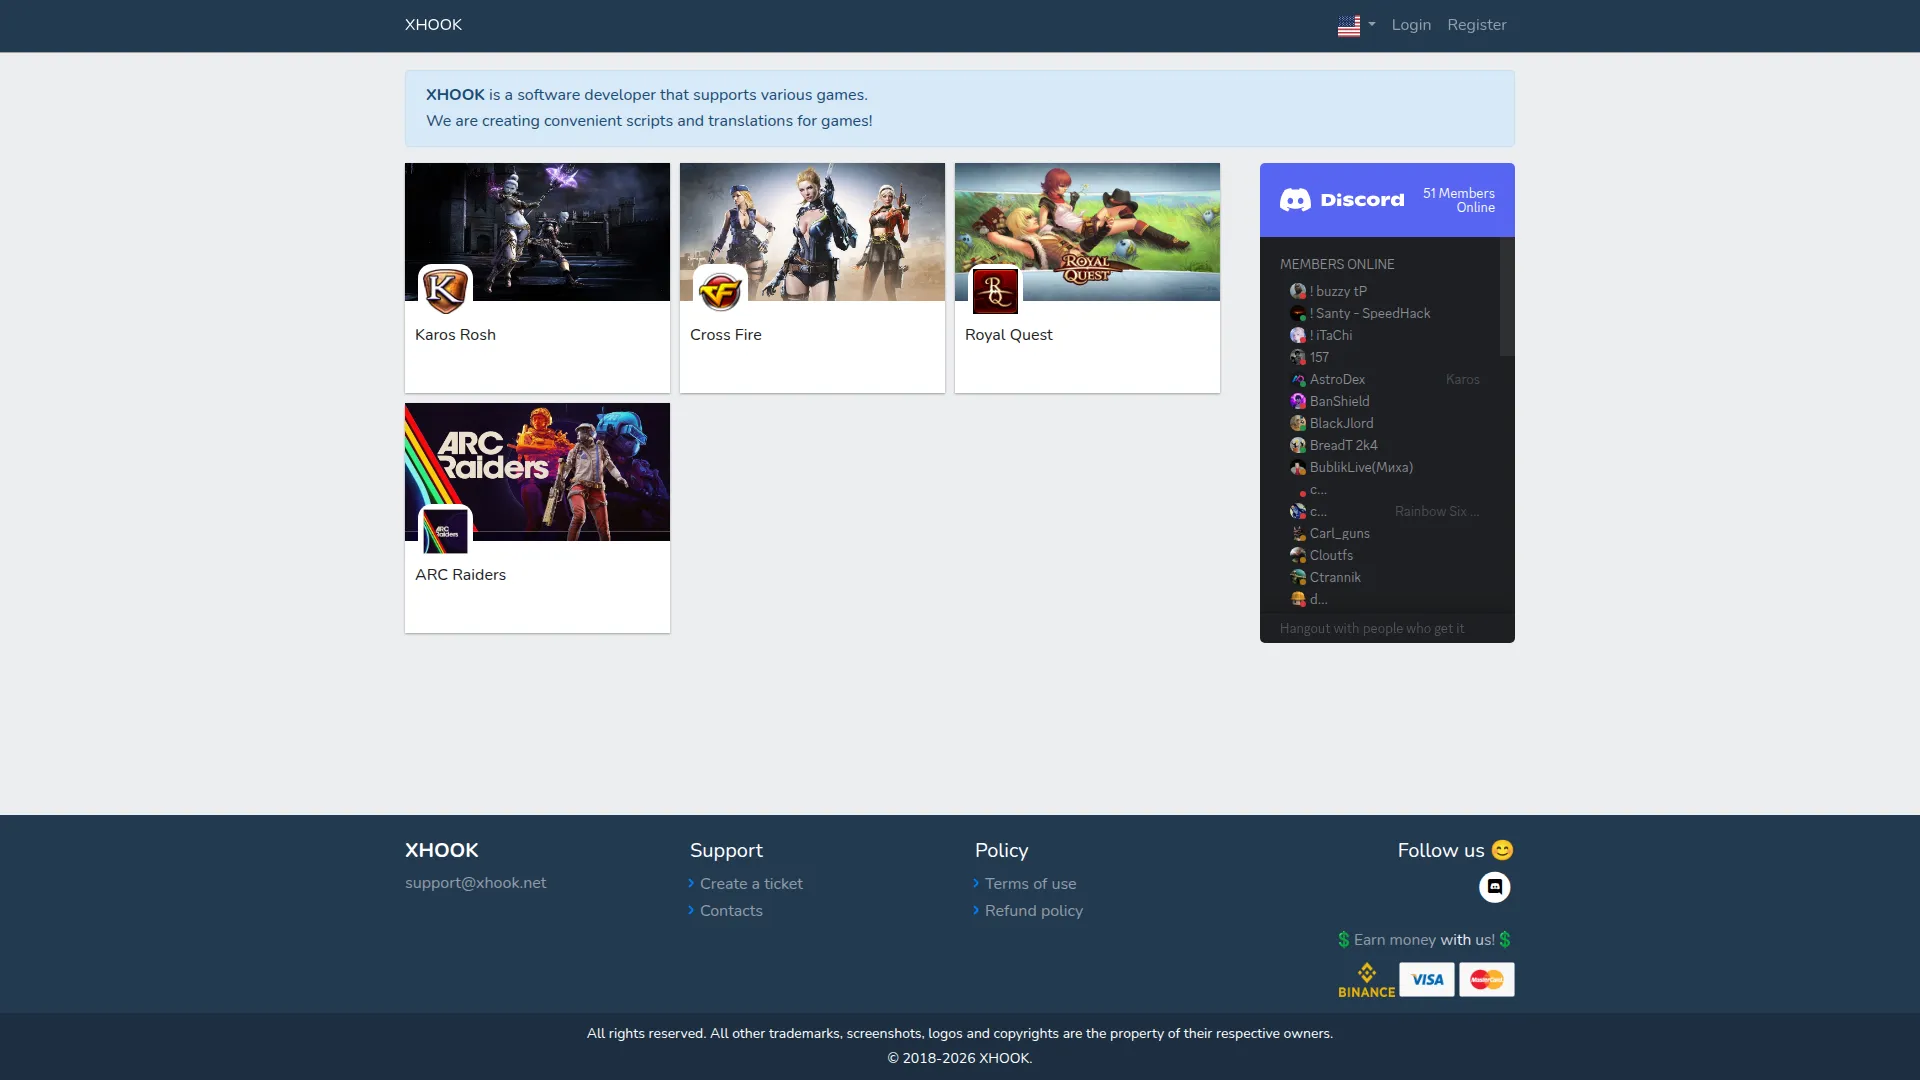1920x1080 pixels.
Task: Select member name Ctrannik
Action: pos(1335,577)
